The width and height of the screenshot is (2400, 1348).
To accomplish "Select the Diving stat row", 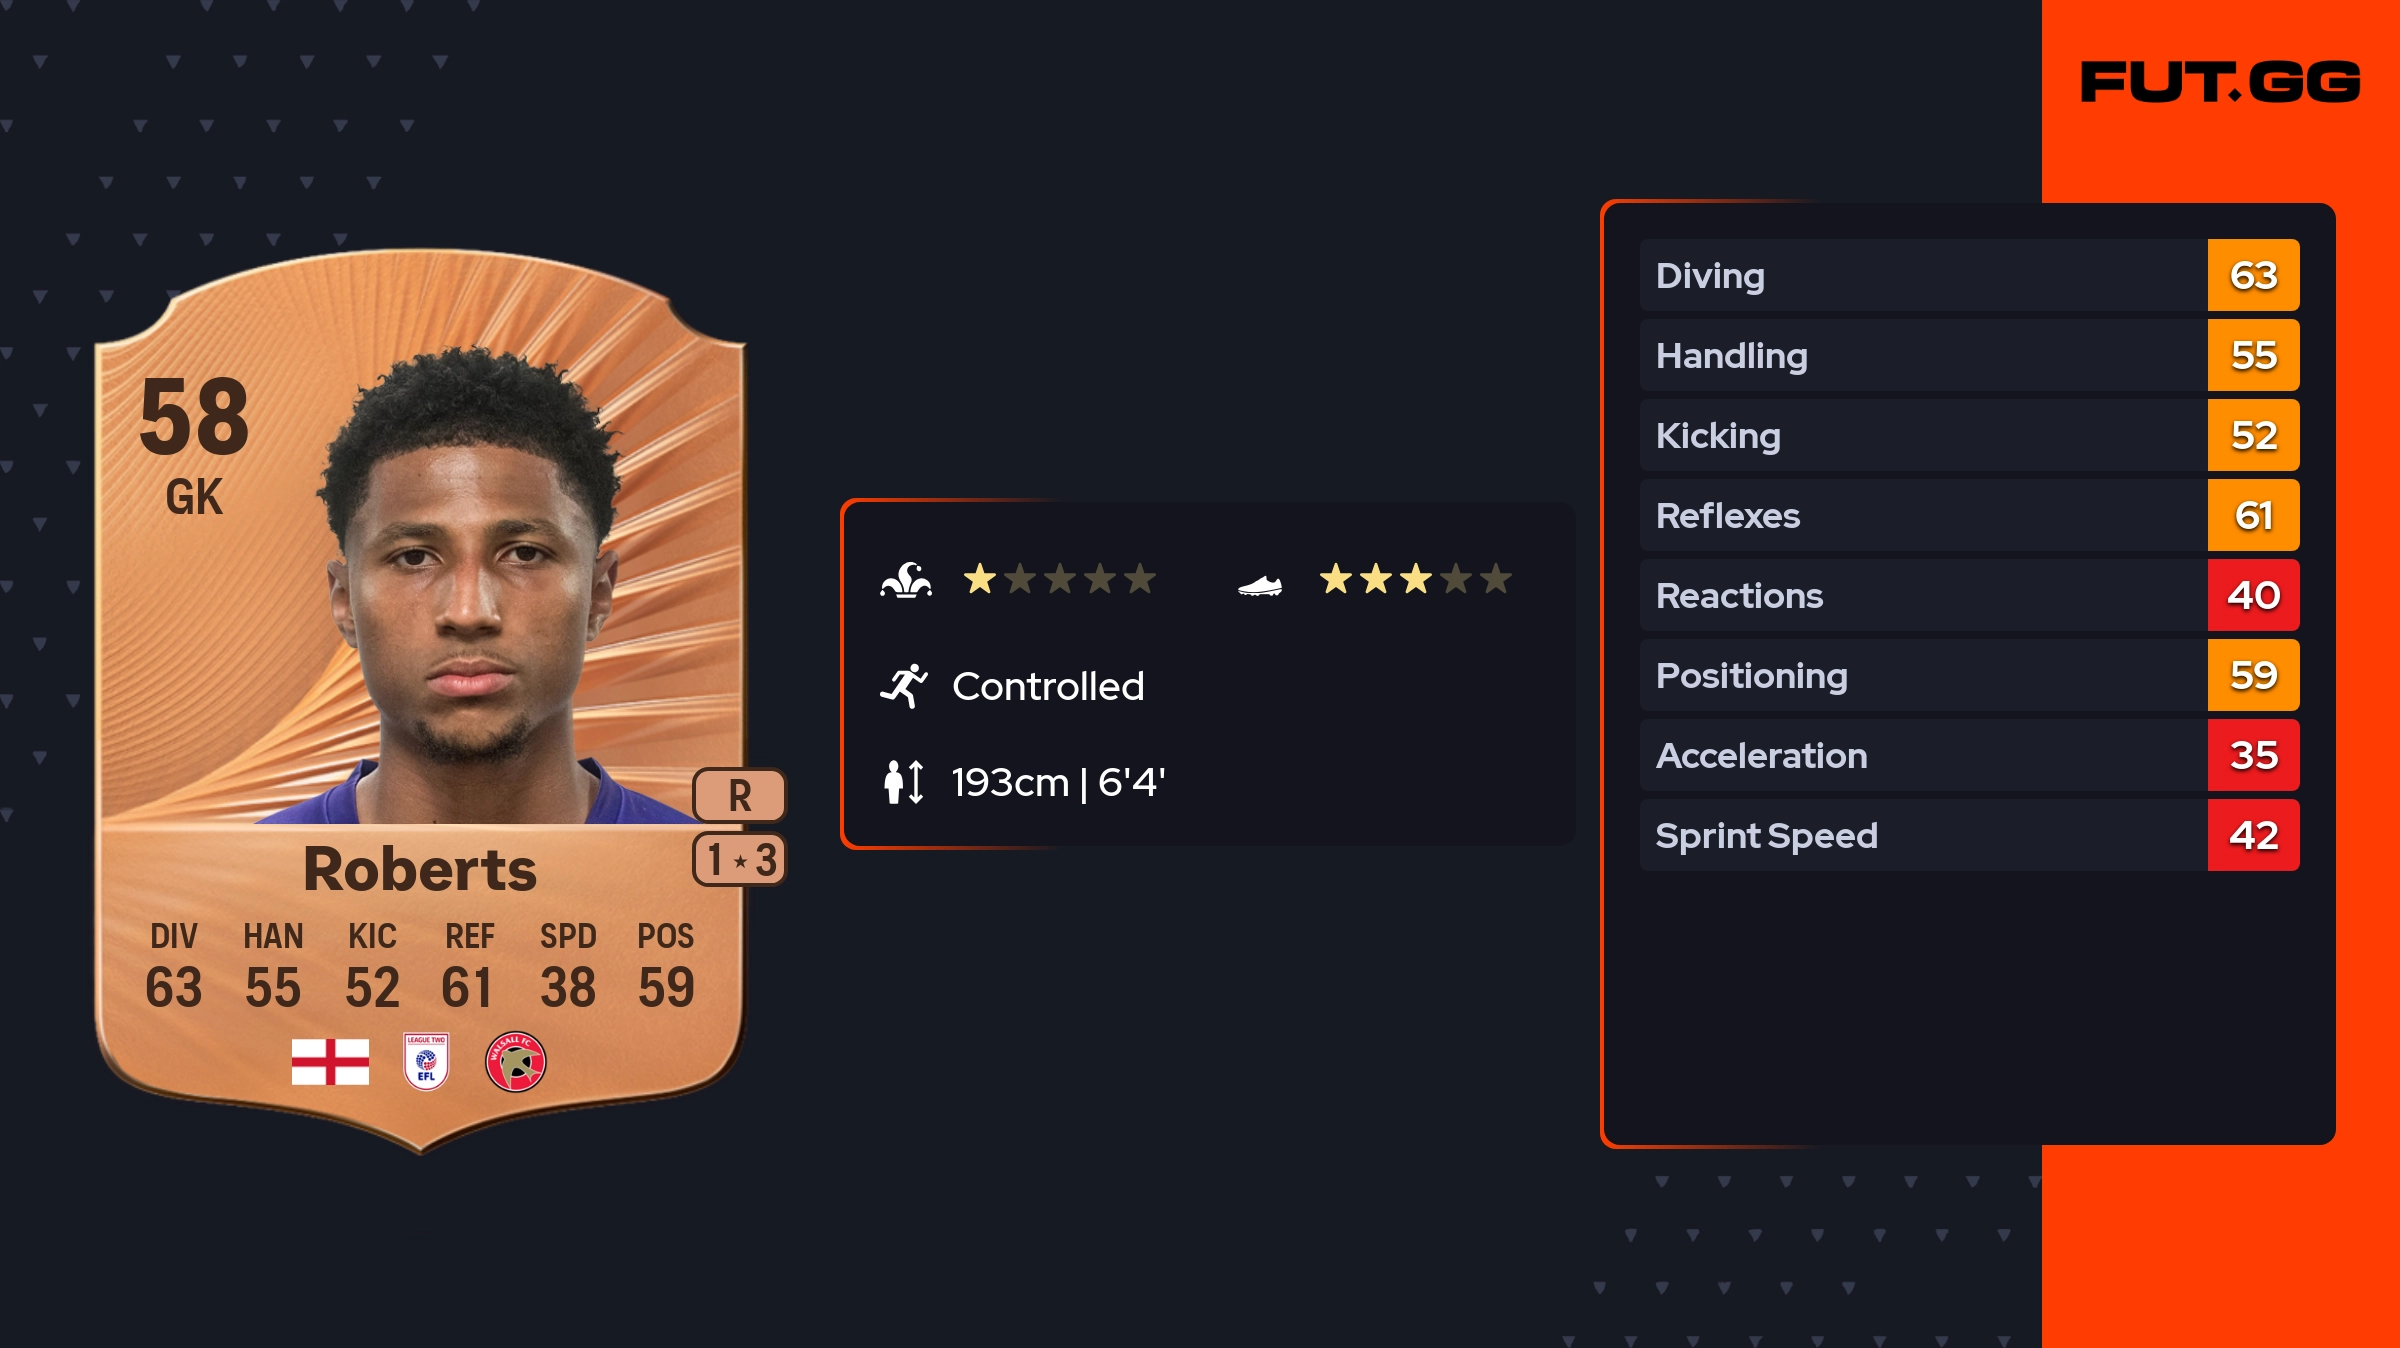I will [x=1969, y=275].
